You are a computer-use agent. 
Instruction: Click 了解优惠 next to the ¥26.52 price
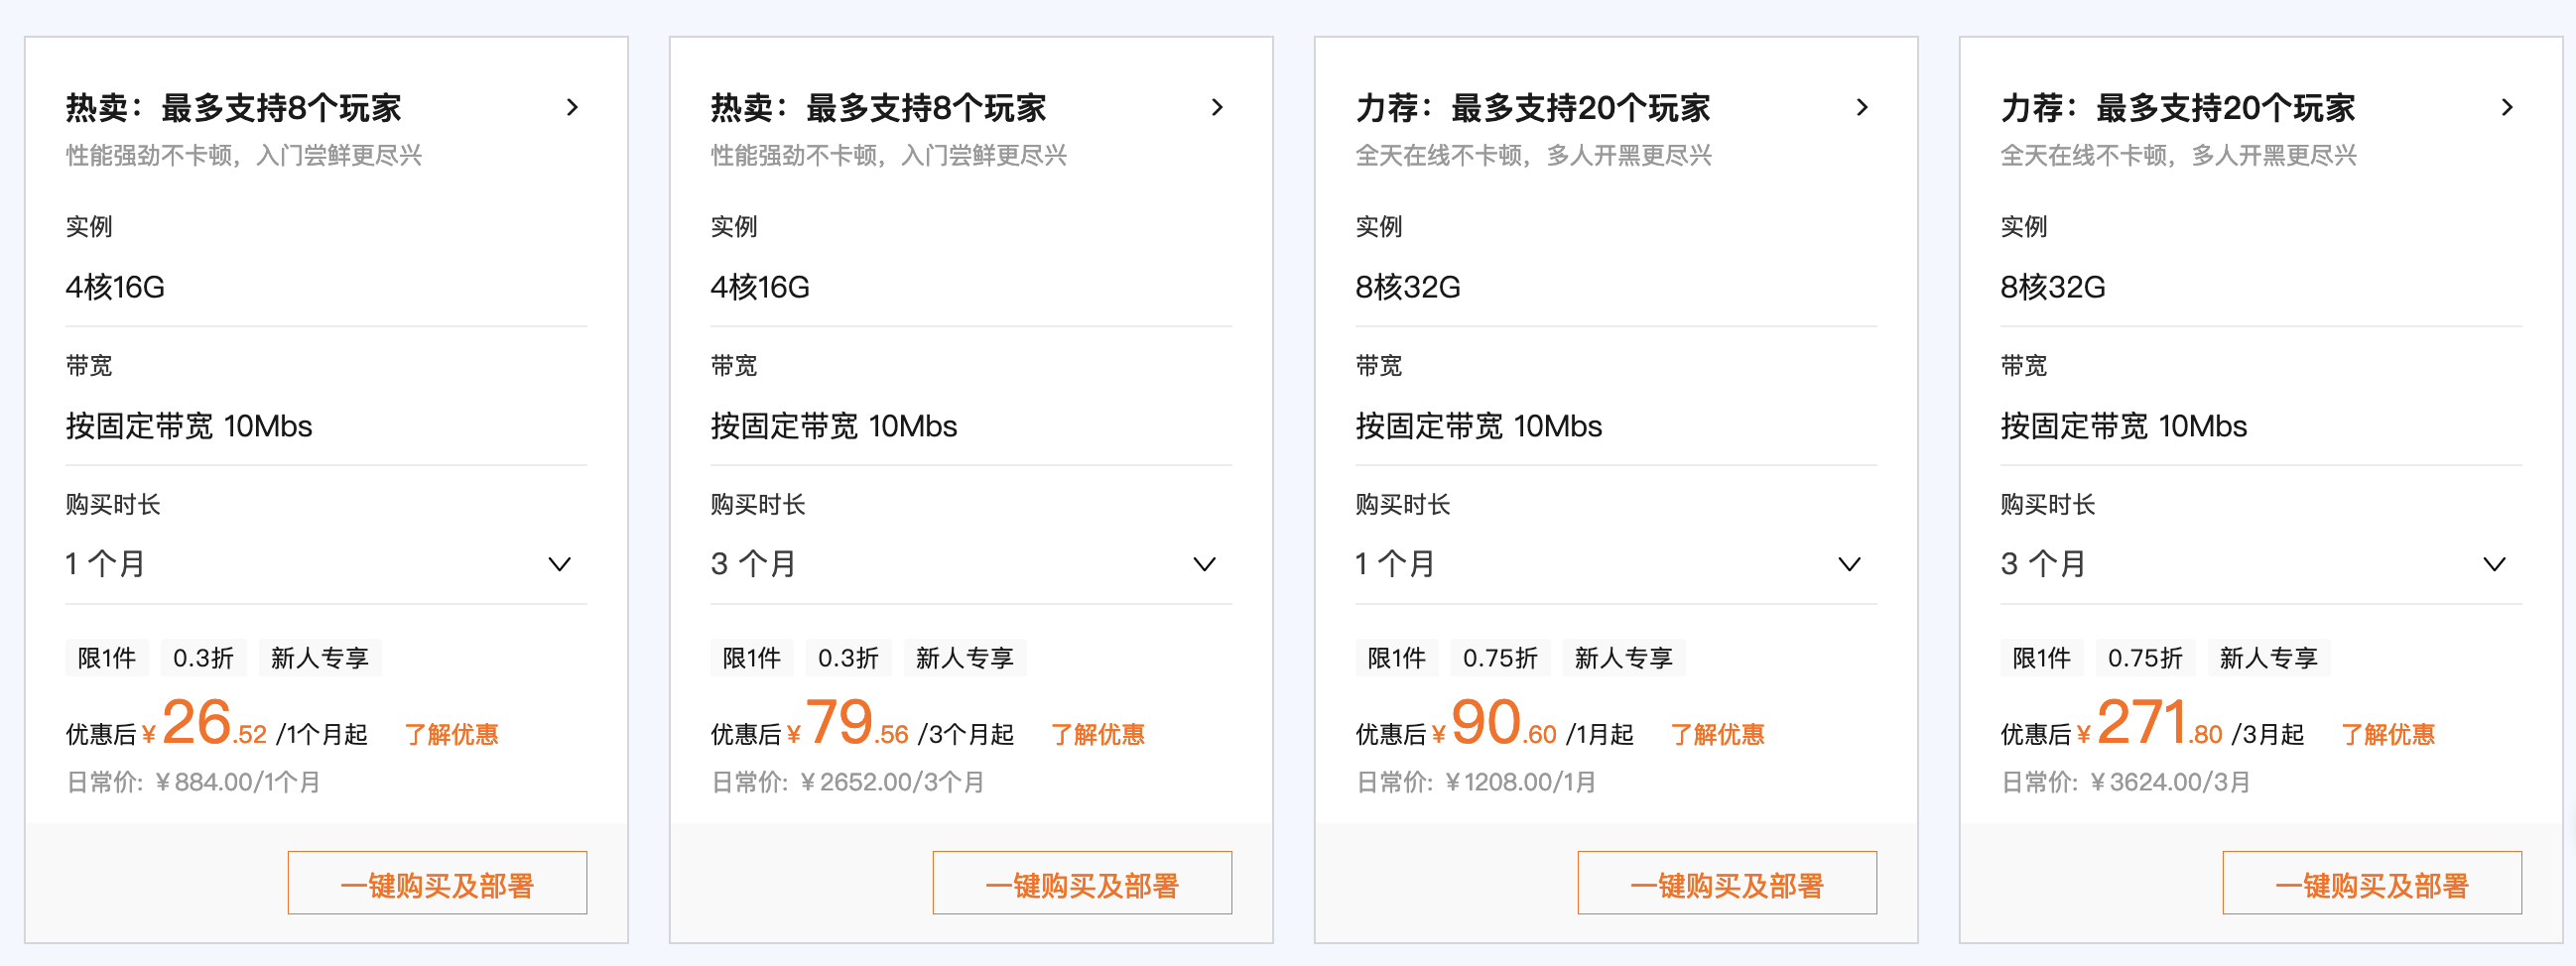pos(451,735)
